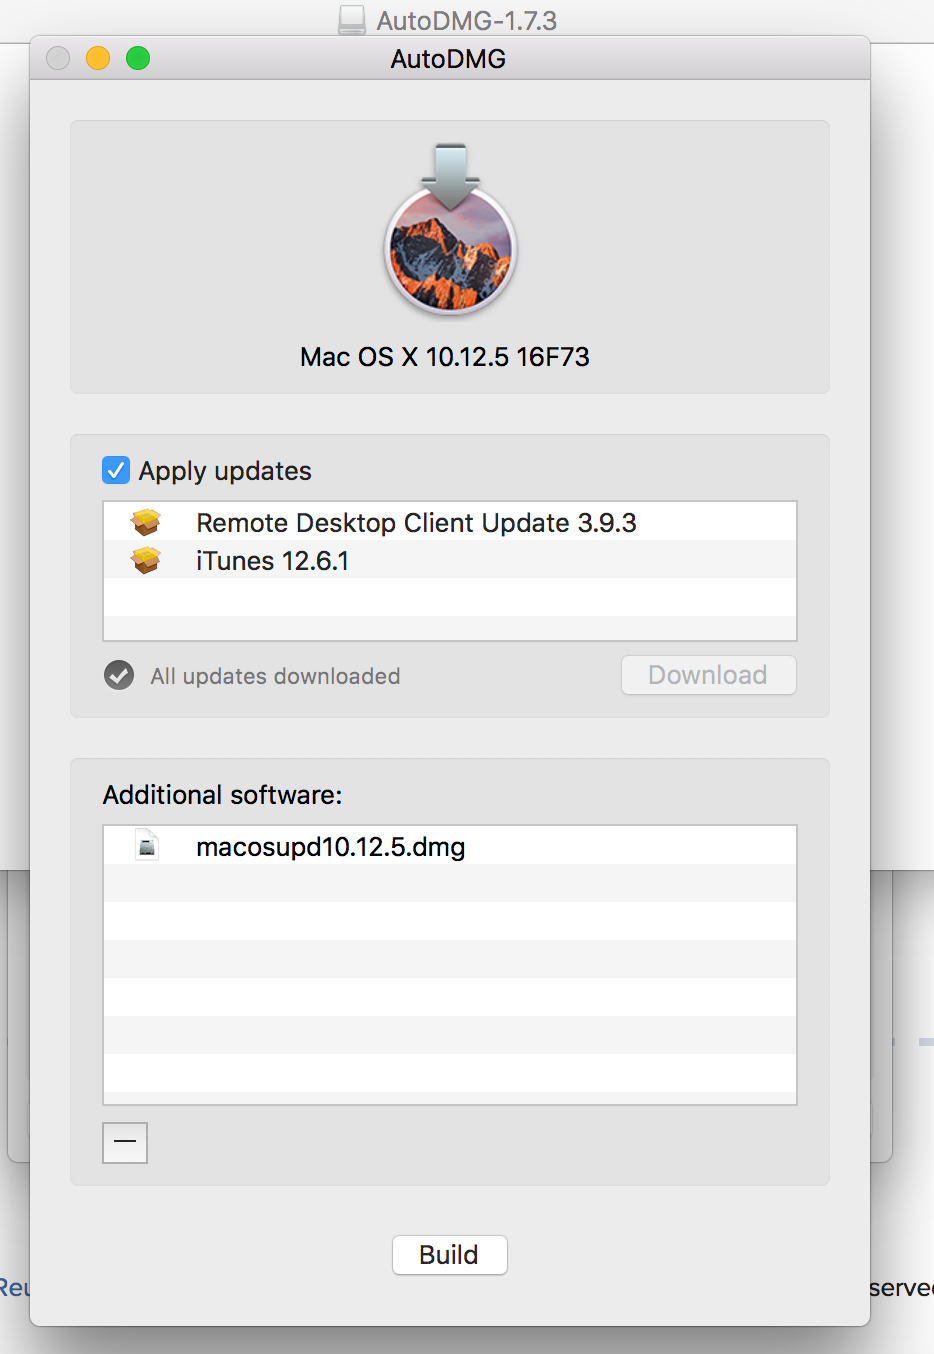Minimize the AutoDMG window
The height and width of the screenshot is (1354, 934).
pyautogui.click(x=98, y=58)
